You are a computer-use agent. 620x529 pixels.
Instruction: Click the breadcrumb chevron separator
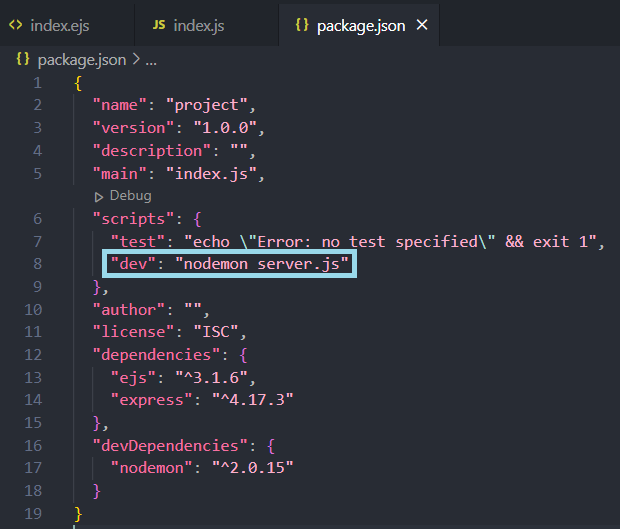click(136, 60)
